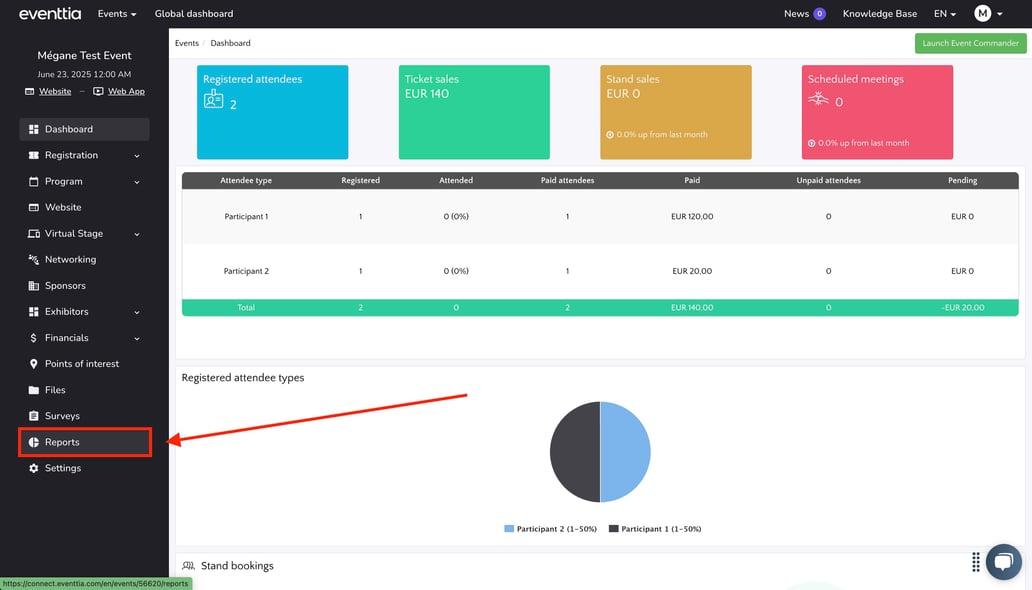Toggle Participant 1 legend color swatch
This screenshot has width=1032, height=590.
[613, 529]
